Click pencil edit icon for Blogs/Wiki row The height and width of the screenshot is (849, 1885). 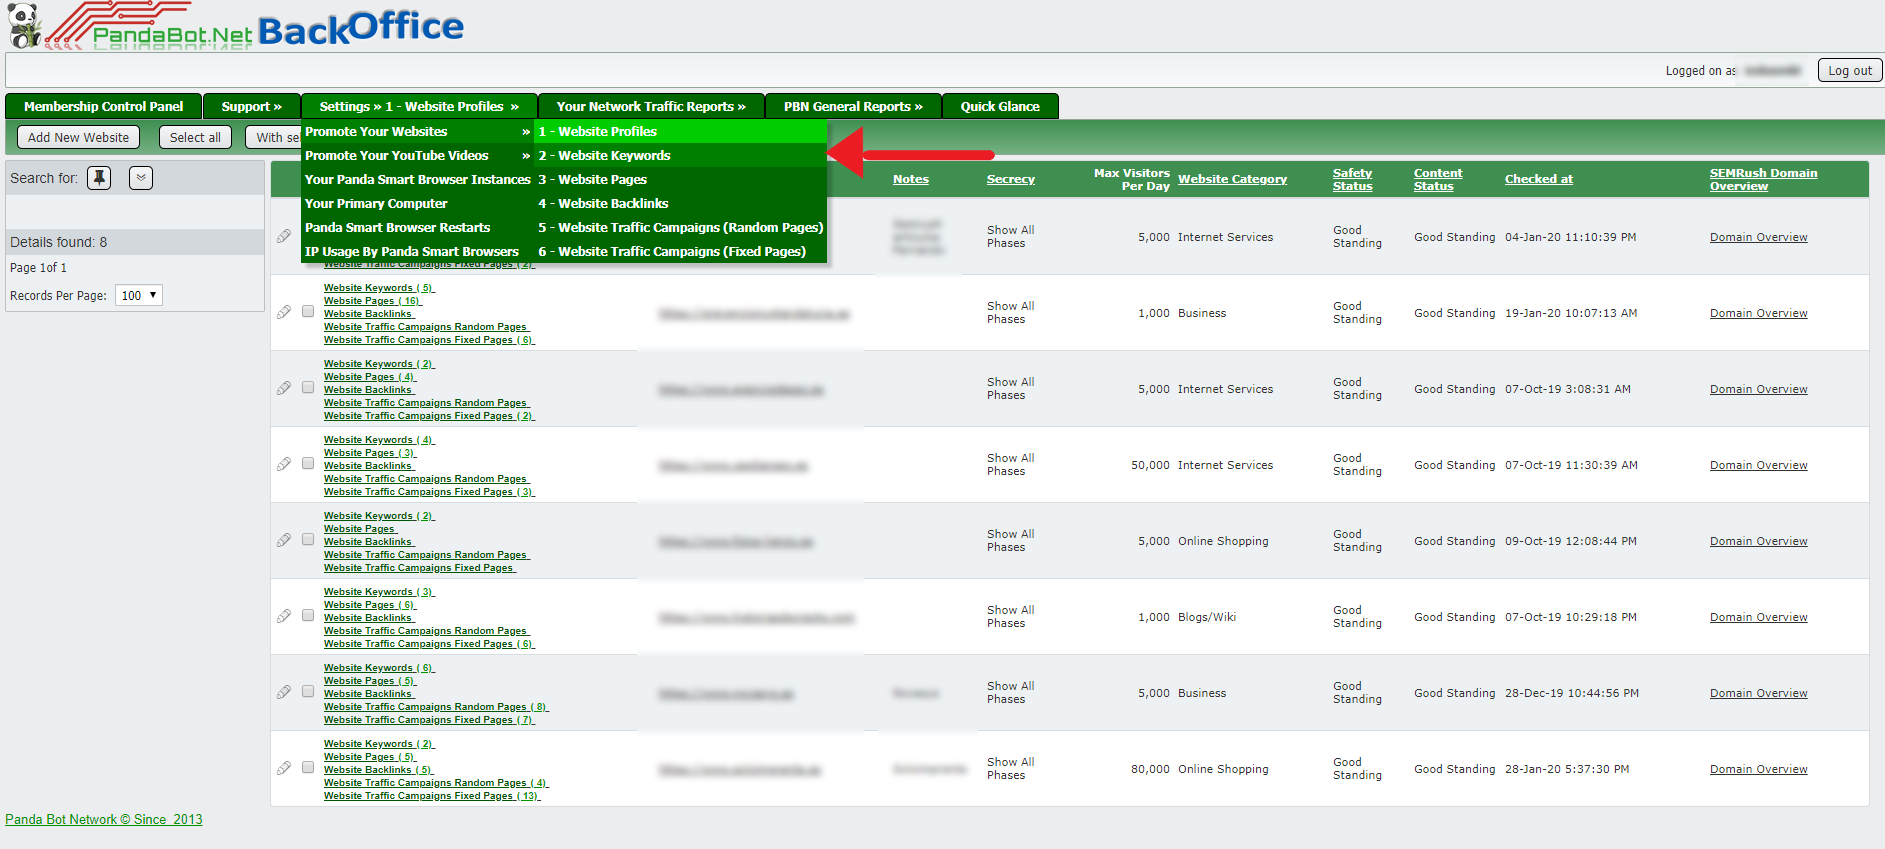coord(284,616)
